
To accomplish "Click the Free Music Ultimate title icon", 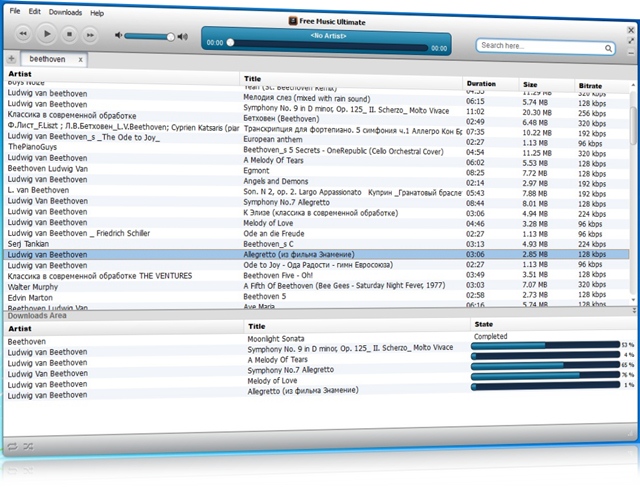I will click(293, 21).
